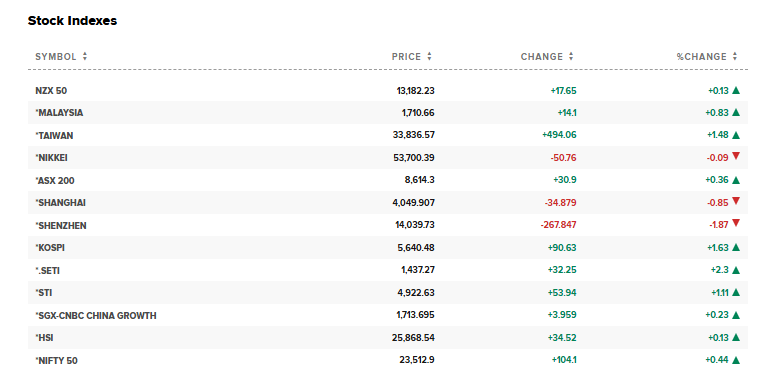This screenshot has width=768, height=379.
Task: Open the SGX-CNBC CHINA GROWTH link
Action: point(96,316)
